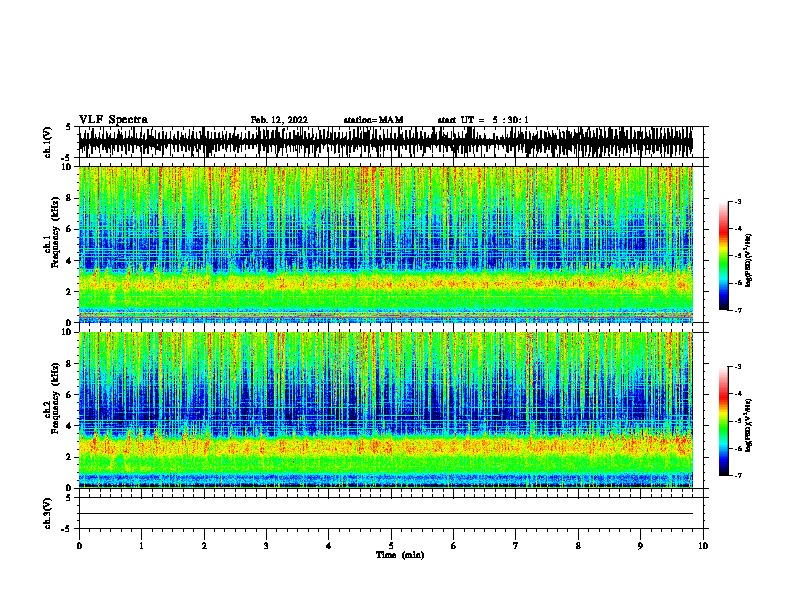Click the "ch.2 Frequency (kHz)" axis label

tap(51, 398)
